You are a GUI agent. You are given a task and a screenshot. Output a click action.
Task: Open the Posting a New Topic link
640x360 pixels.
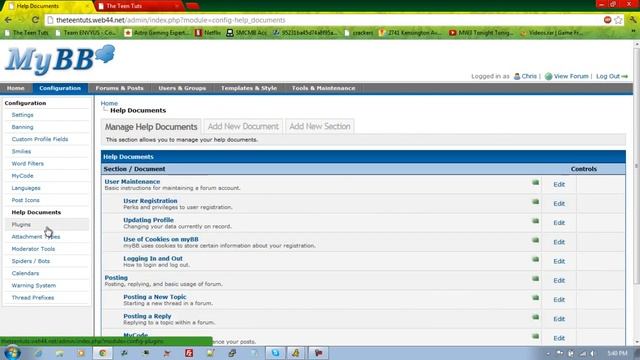155,297
